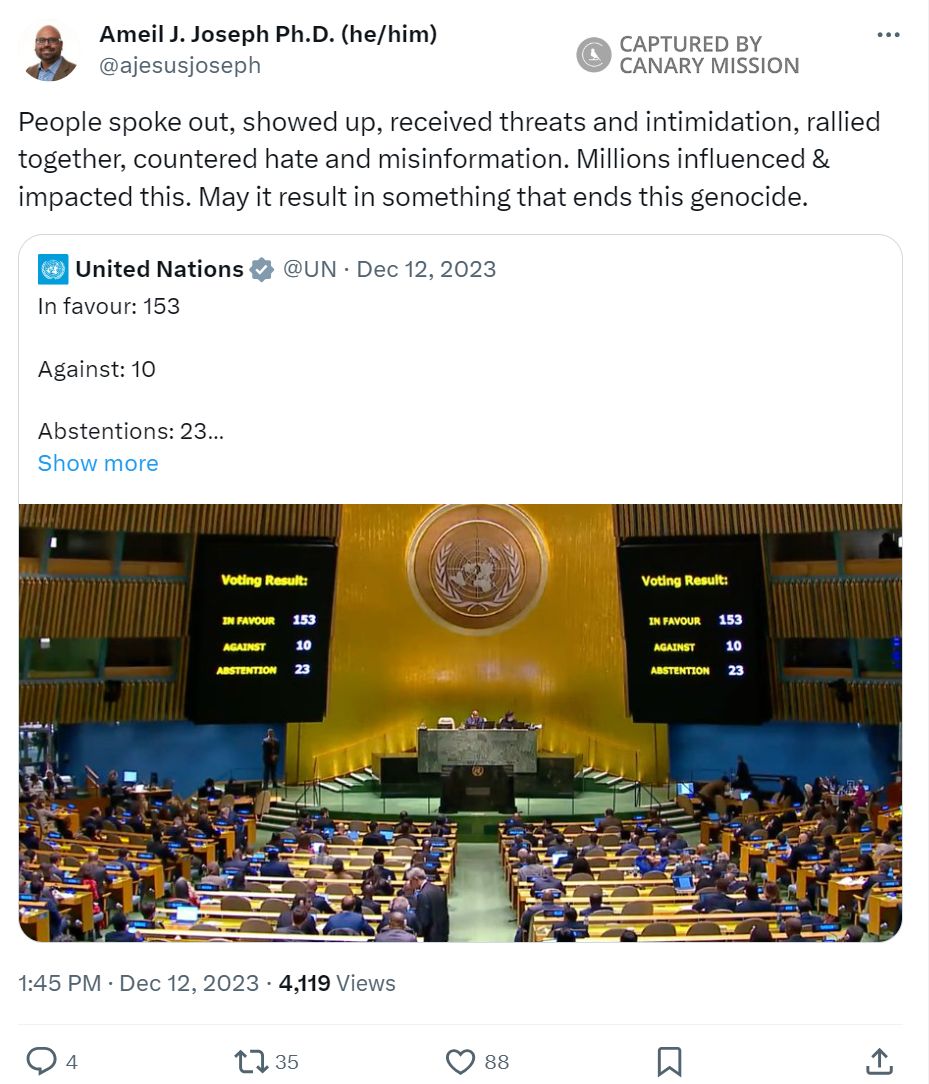Repost this tweet using the retweet icon
929x1084 pixels.
(250, 1061)
